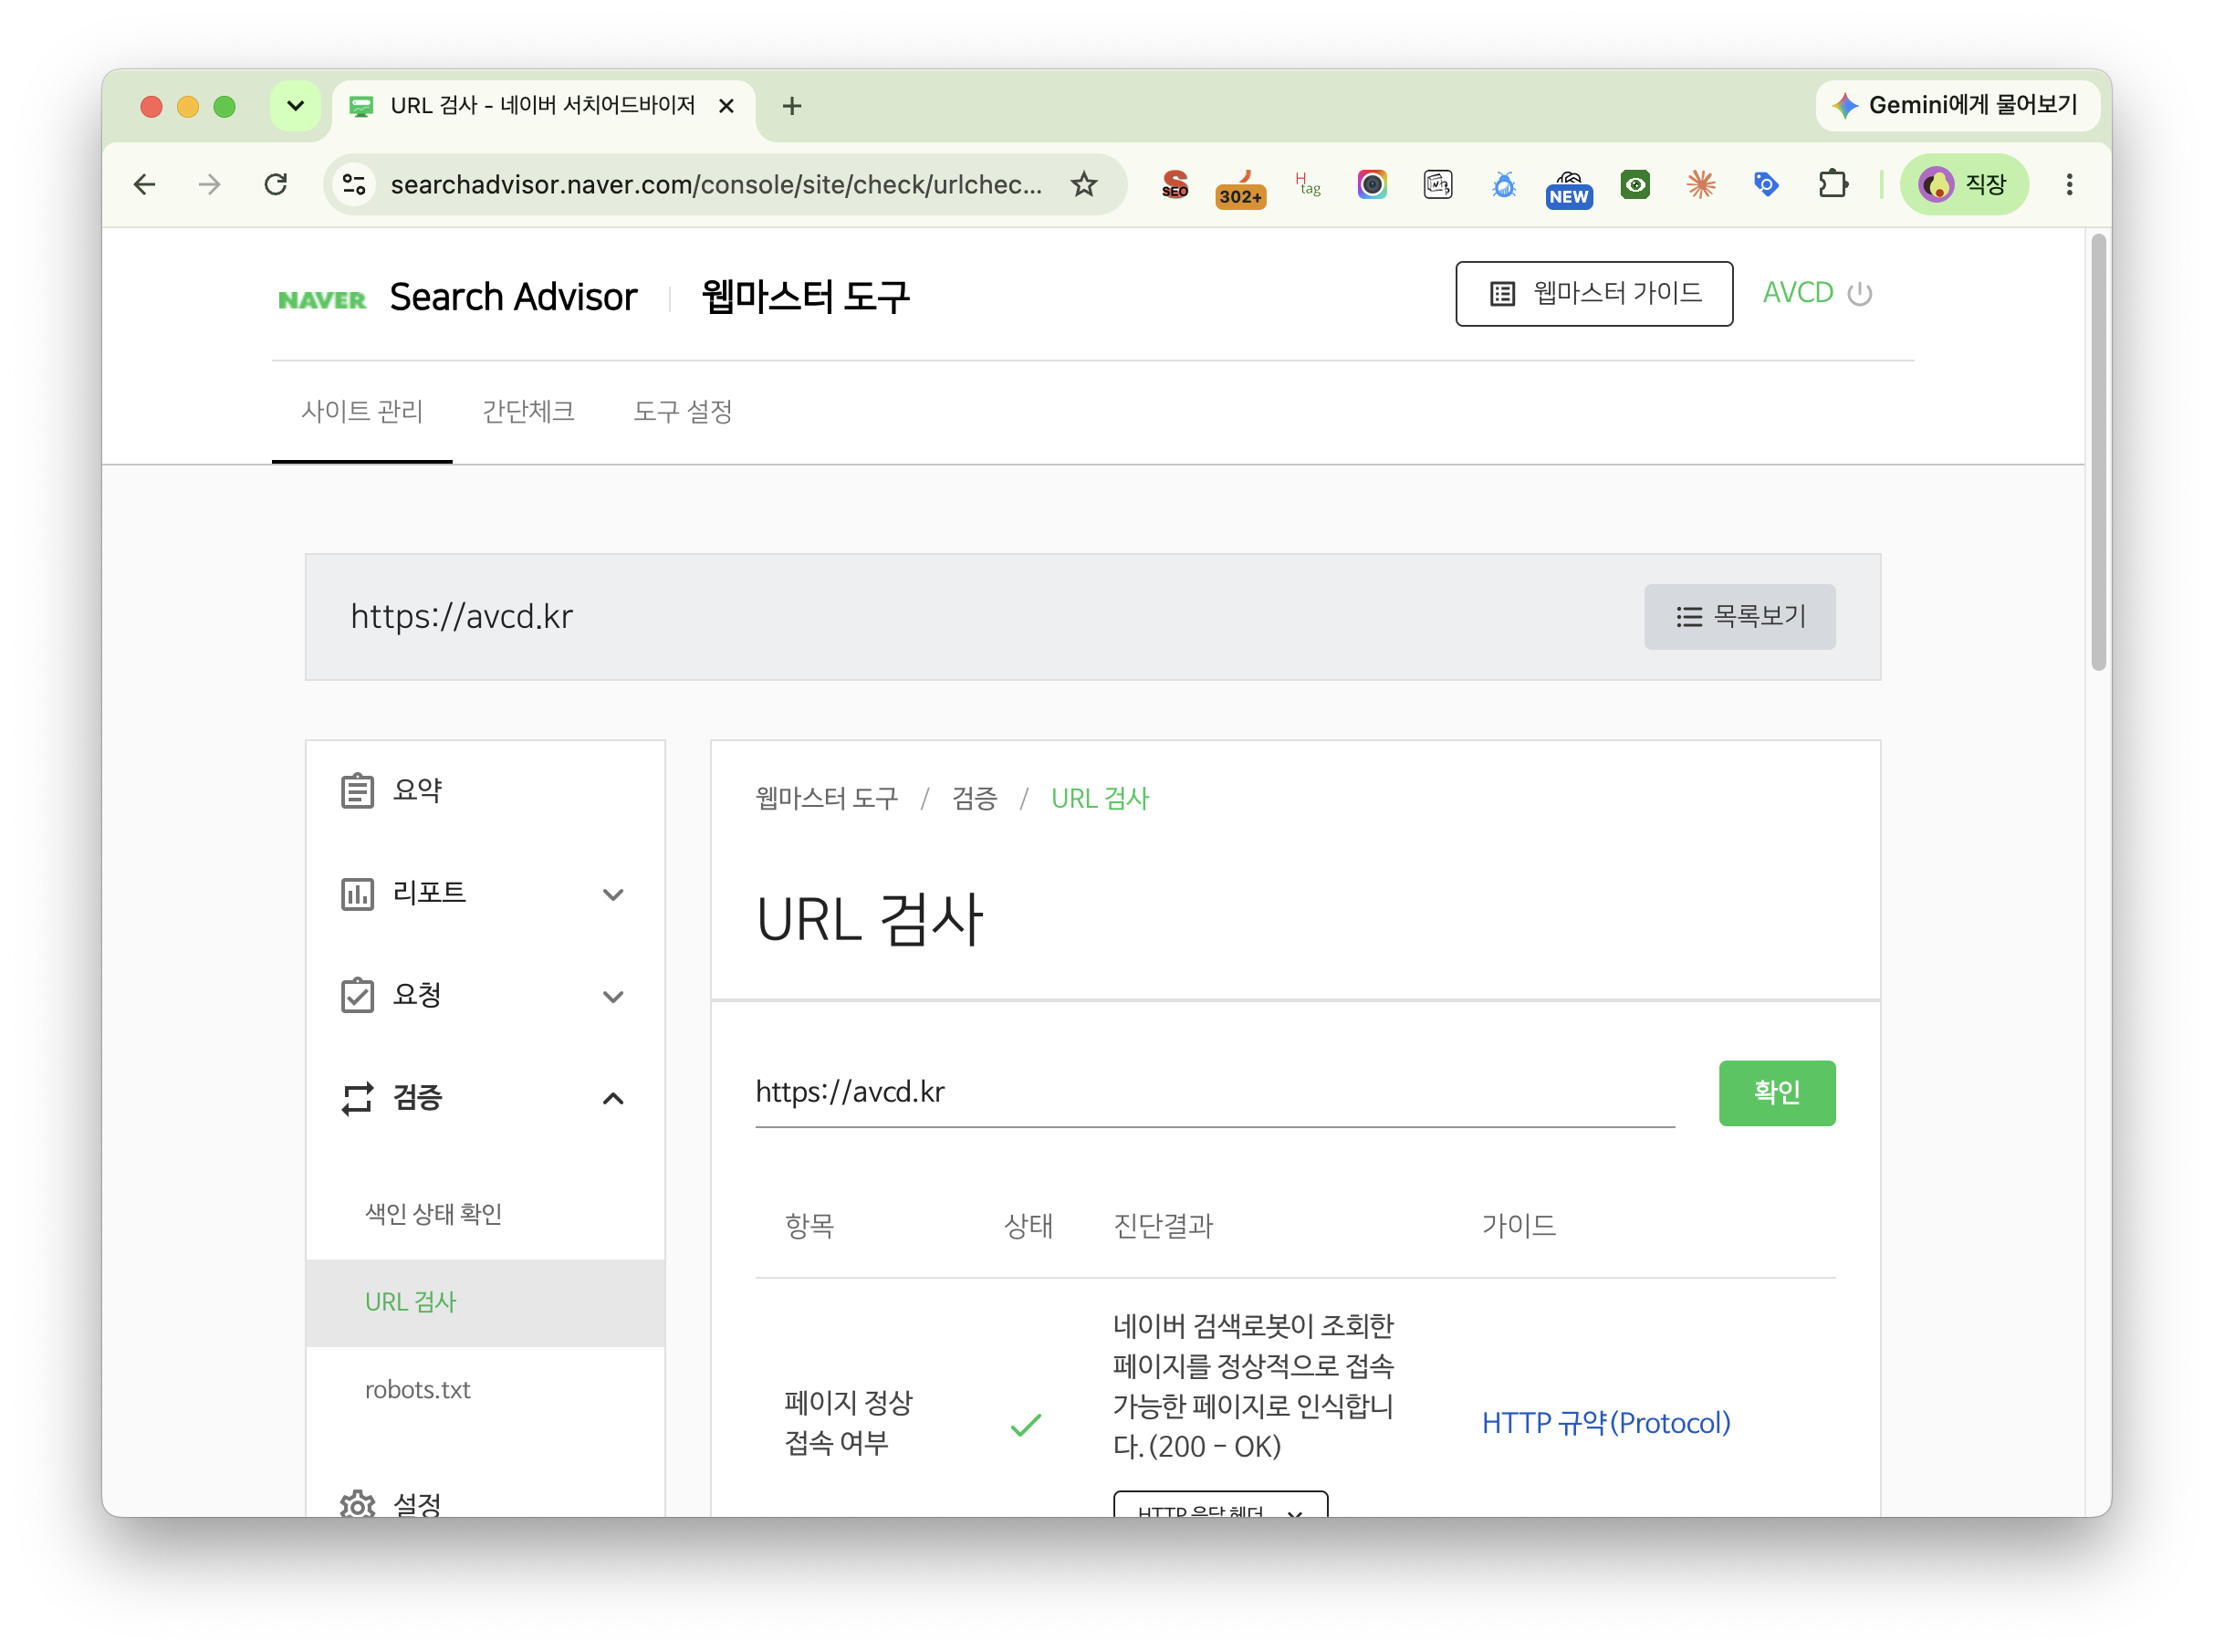Click the browser address bar URL
The width and height of the screenshot is (2214, 1652).
click(x=715, y=184)
